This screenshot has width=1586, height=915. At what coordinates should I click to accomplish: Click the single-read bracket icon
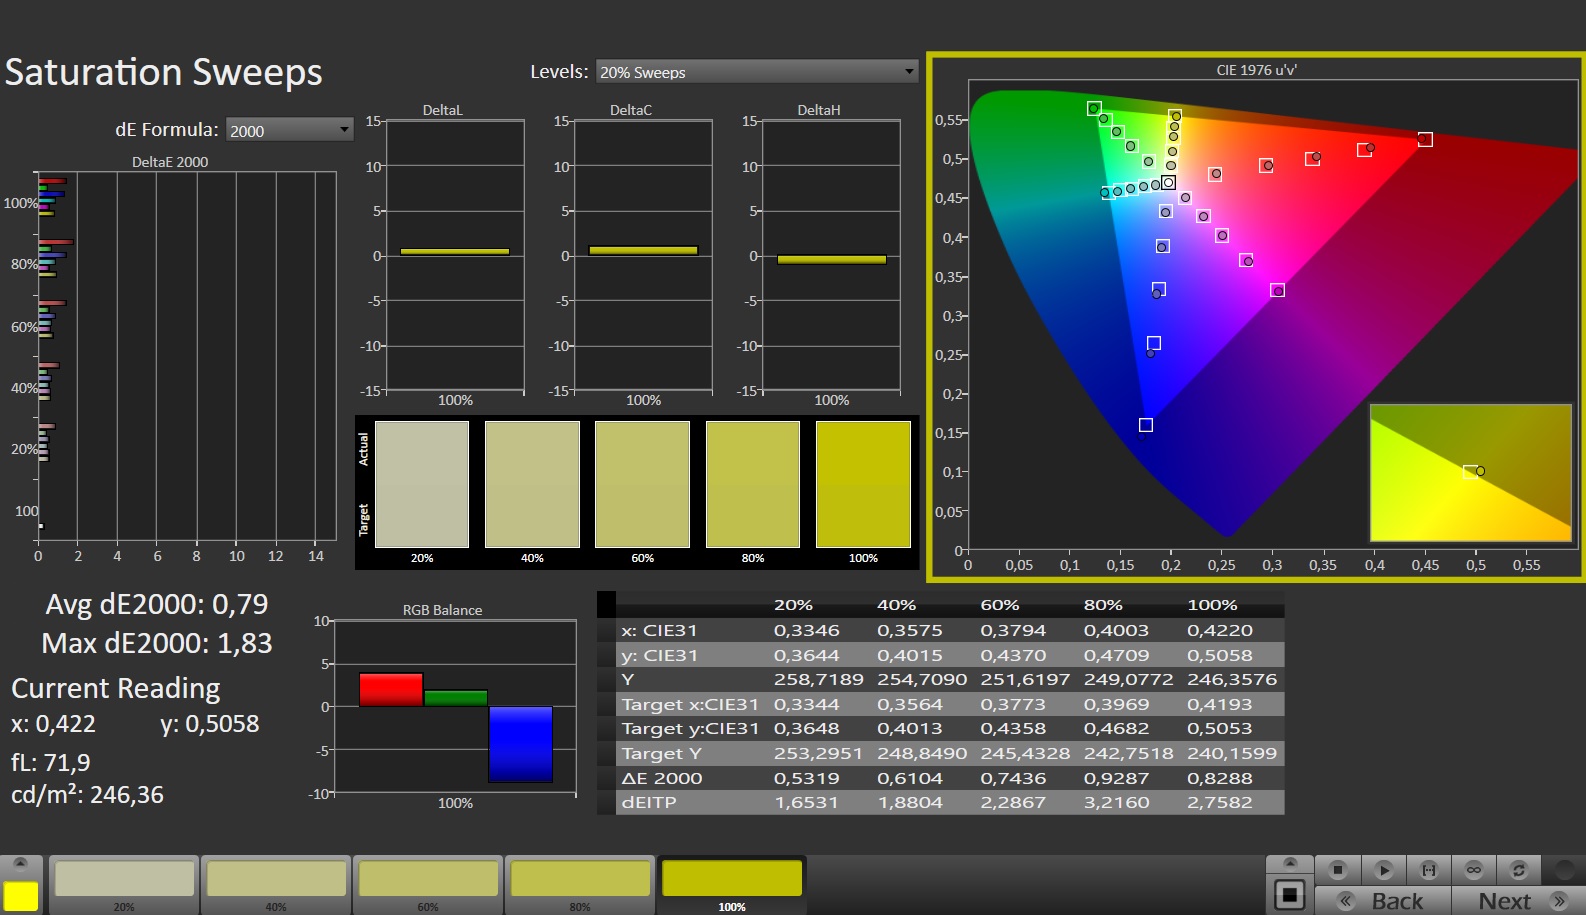click(x=1429, y=870)
